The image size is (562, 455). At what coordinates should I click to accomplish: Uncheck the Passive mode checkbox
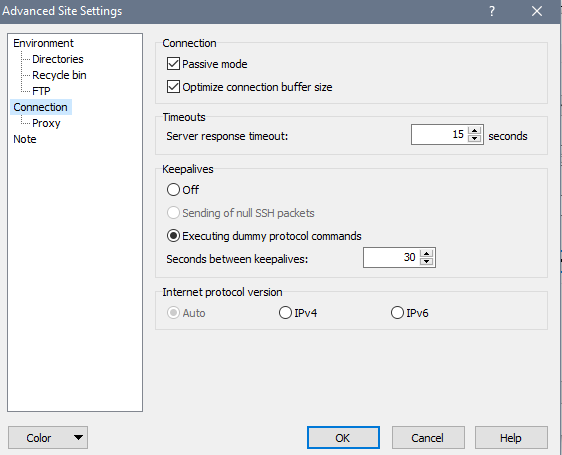[x=173, y=64]
